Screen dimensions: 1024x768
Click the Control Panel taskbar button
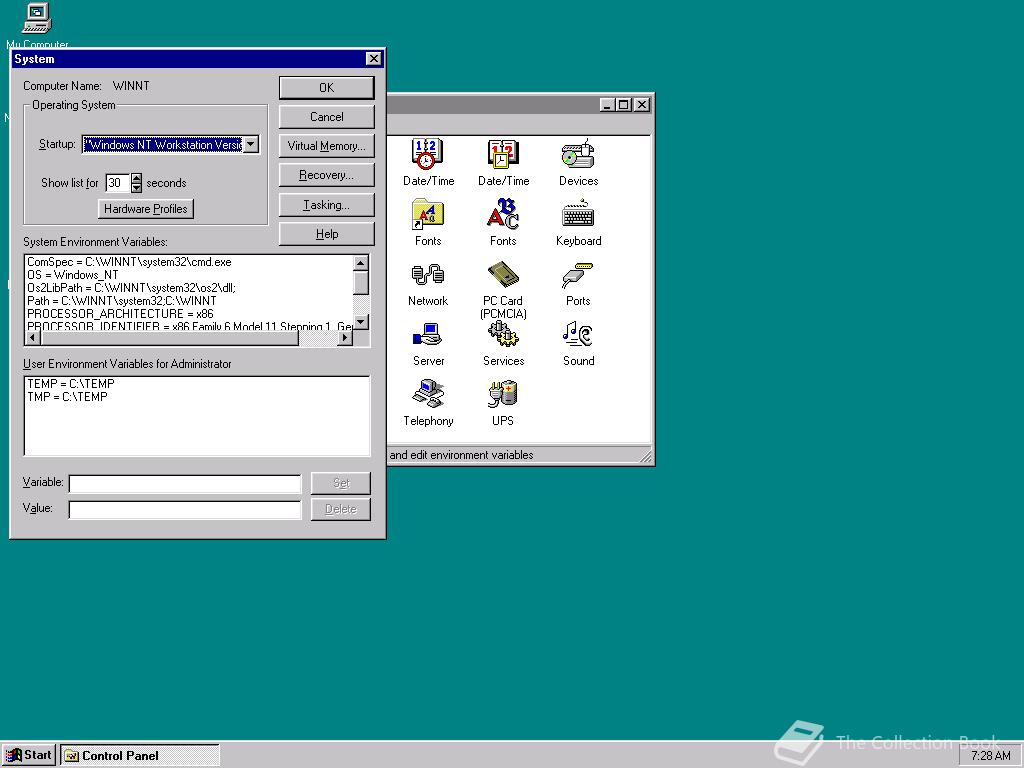click(x=140, y=756)
